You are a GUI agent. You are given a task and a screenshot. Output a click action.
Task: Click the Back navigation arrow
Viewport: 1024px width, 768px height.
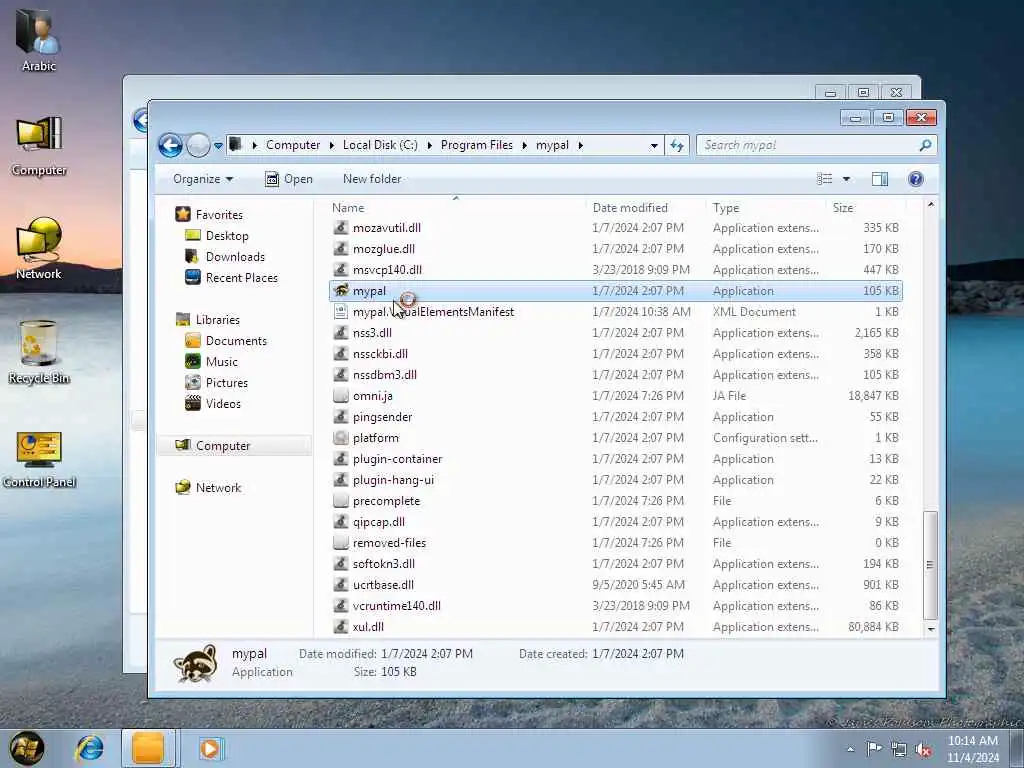click(170, 145)
